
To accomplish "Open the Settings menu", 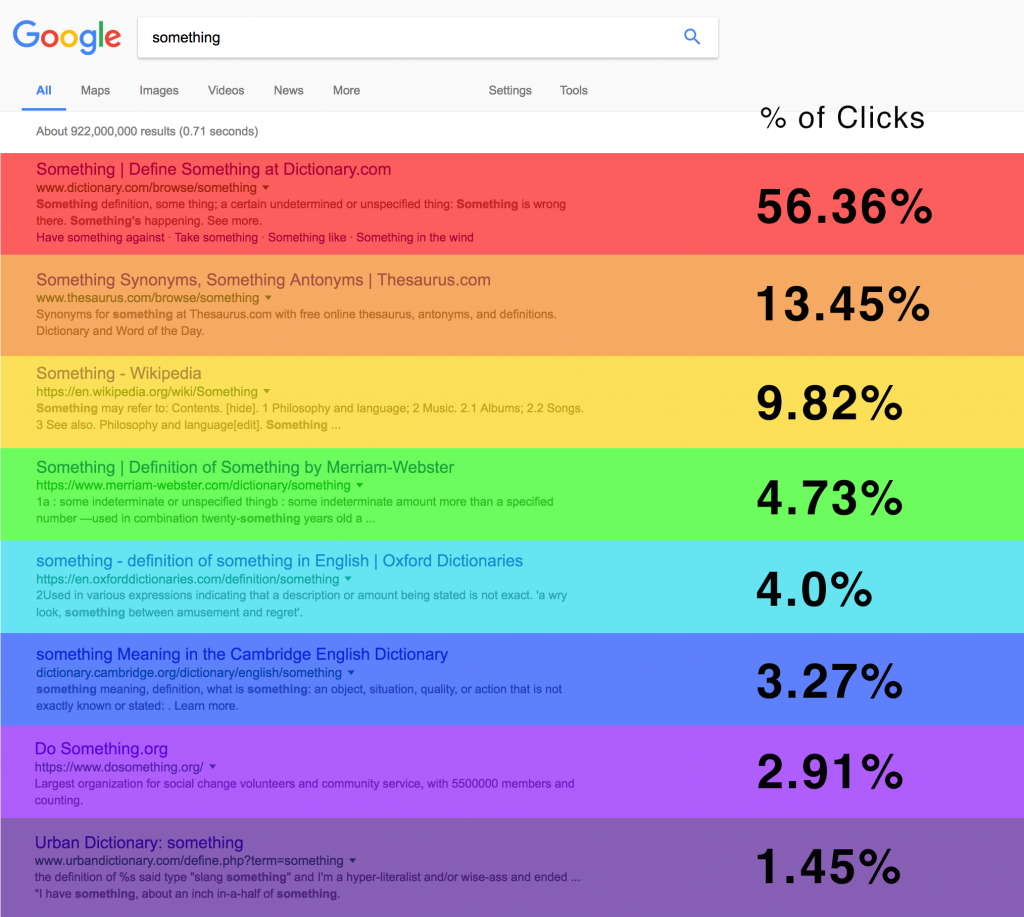I will (x=510, y=90).
